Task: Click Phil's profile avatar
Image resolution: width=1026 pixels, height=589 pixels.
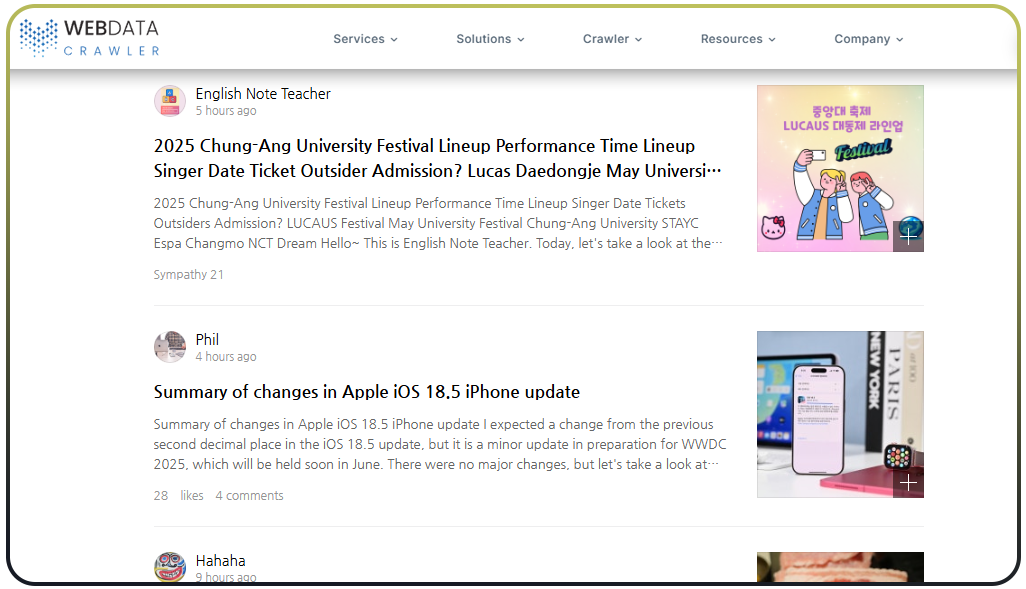Action: pos(170,347)
